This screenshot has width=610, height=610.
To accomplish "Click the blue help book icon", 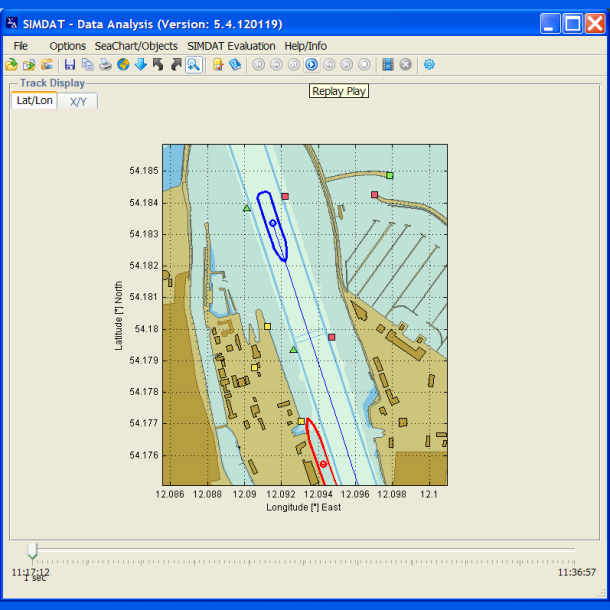I will pos(235,65).
